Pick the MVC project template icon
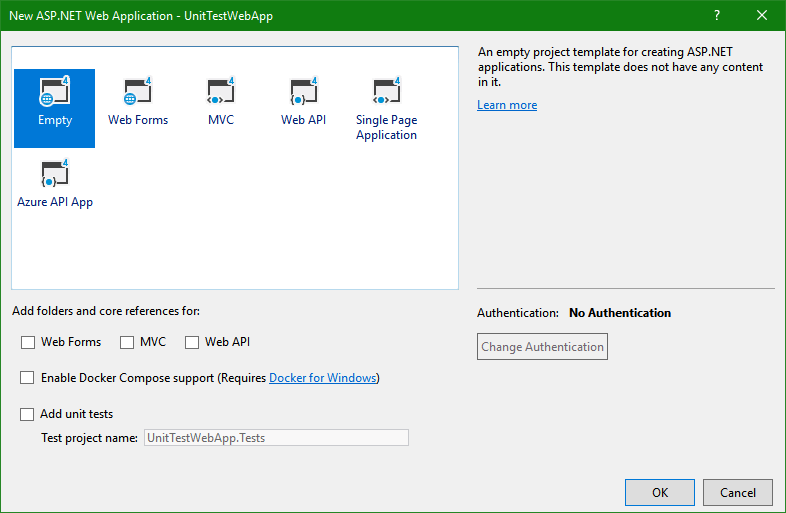Viewport: 786px width, 513px height. click(x=220, y=94)
